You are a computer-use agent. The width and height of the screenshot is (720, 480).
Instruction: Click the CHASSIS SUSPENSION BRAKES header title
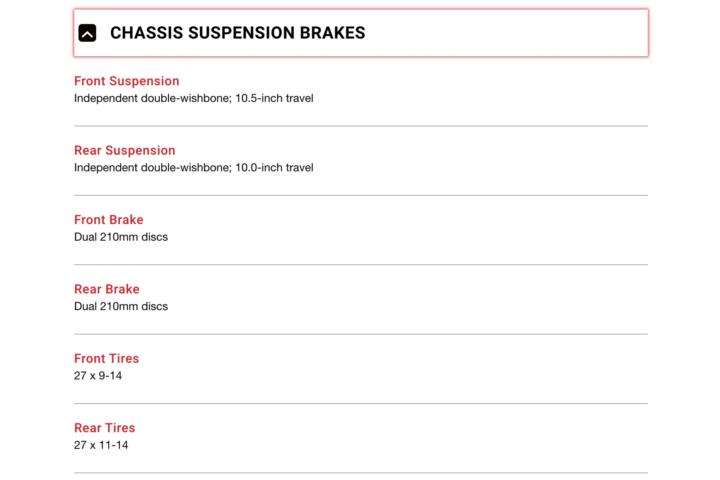pyautogui.click(x=237, y=33)
